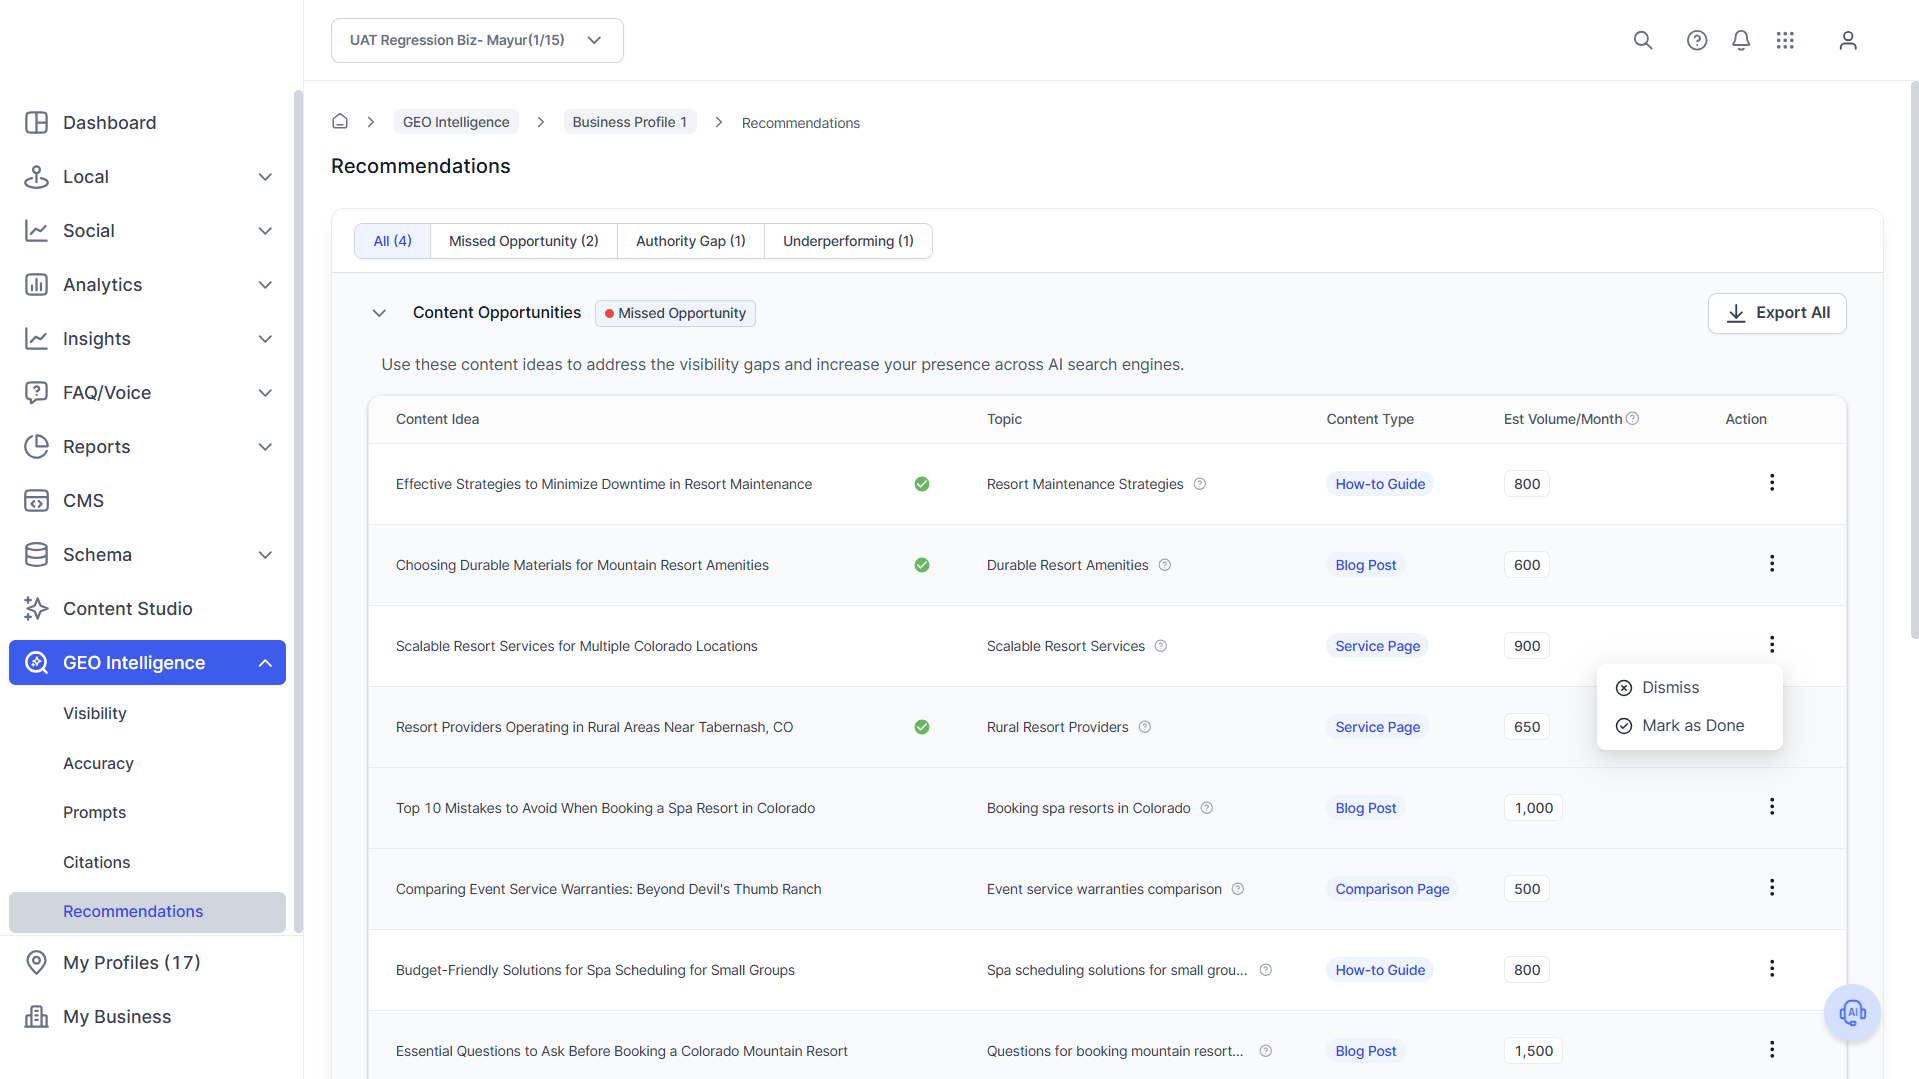This screenshot has height=1079, width=1919.
Task: Click the help question mark icon
Action: (1697, 40)
